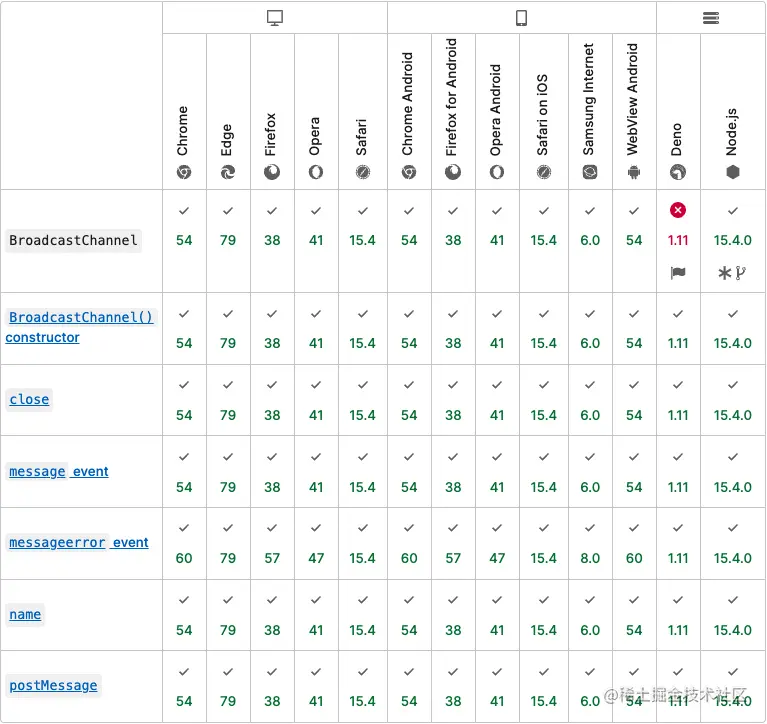Click the server platform icon in header

tap(711, 18)
